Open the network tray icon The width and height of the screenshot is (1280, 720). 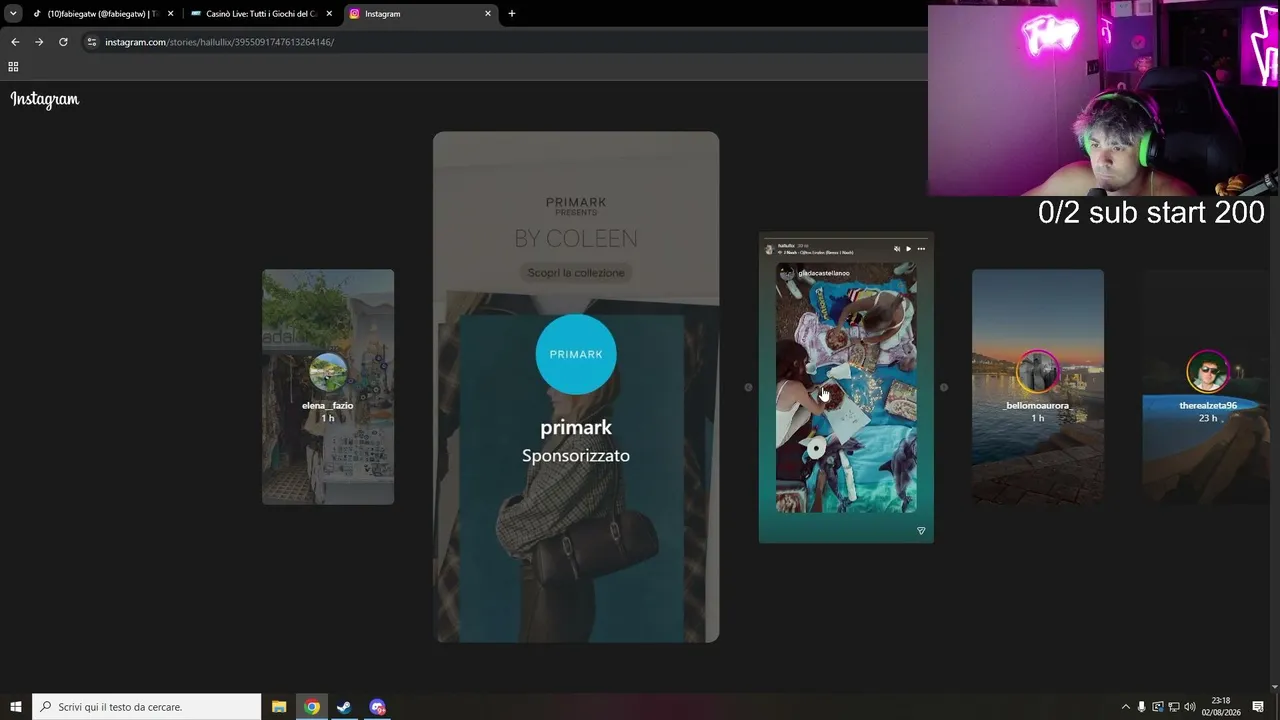coord(1174,707)
